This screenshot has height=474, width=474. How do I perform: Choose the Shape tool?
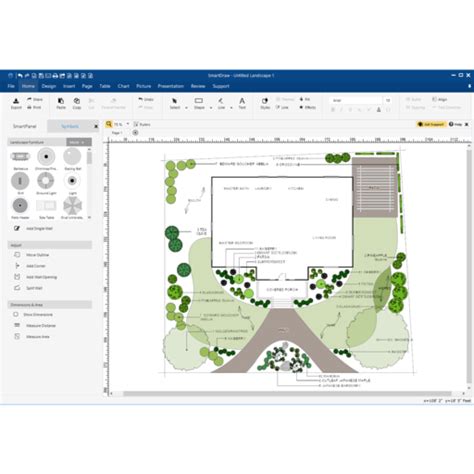[199, 103]
